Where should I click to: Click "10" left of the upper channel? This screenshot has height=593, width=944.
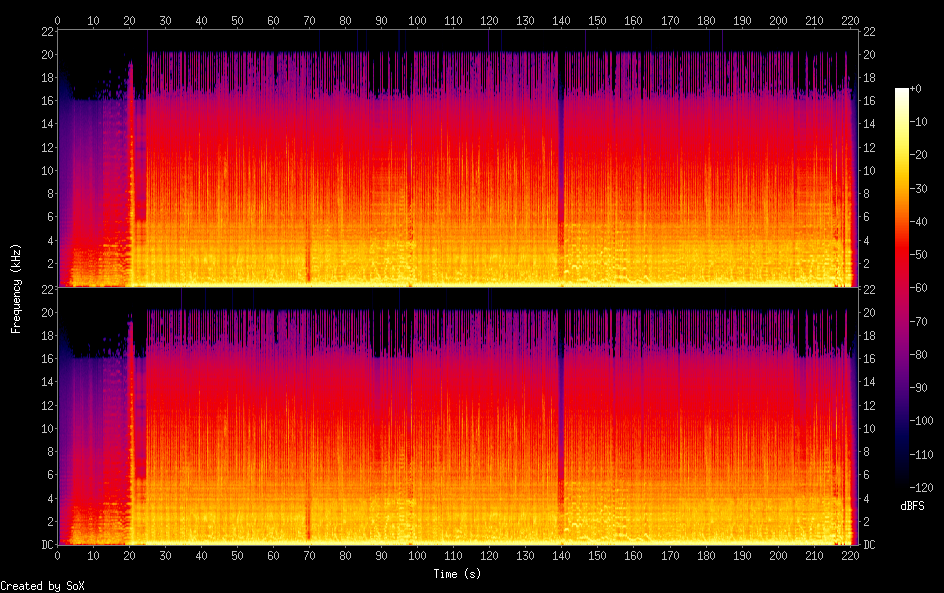tap(48, 170)
